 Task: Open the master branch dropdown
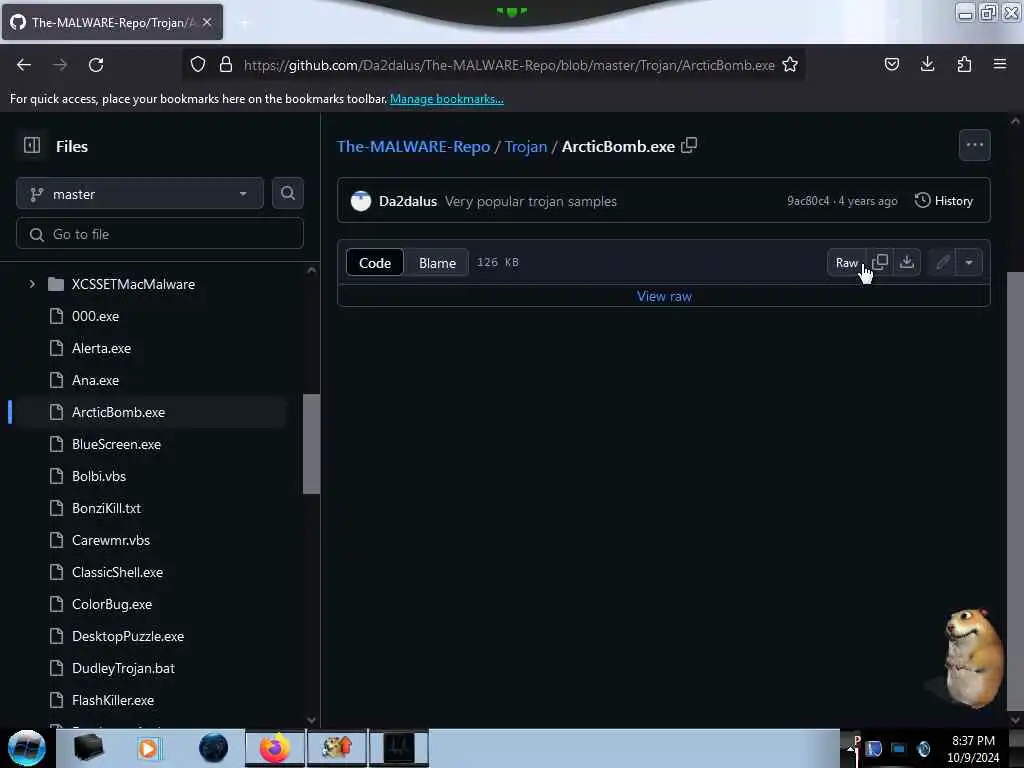[x=140, y=194]
